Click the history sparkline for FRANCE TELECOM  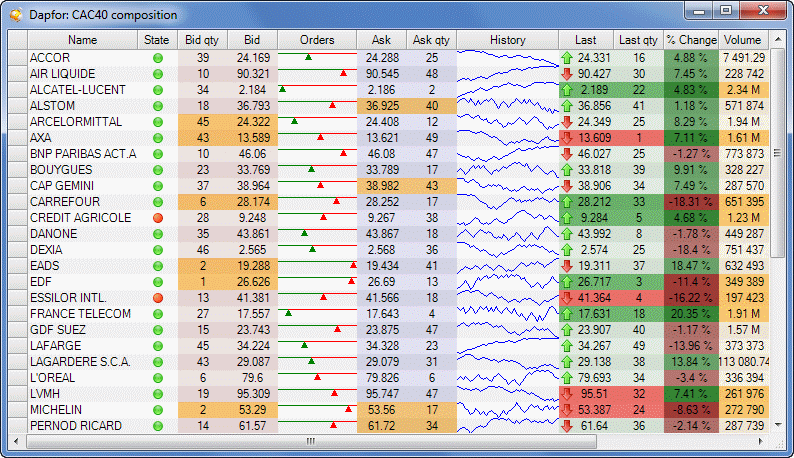tap(507, 314)
